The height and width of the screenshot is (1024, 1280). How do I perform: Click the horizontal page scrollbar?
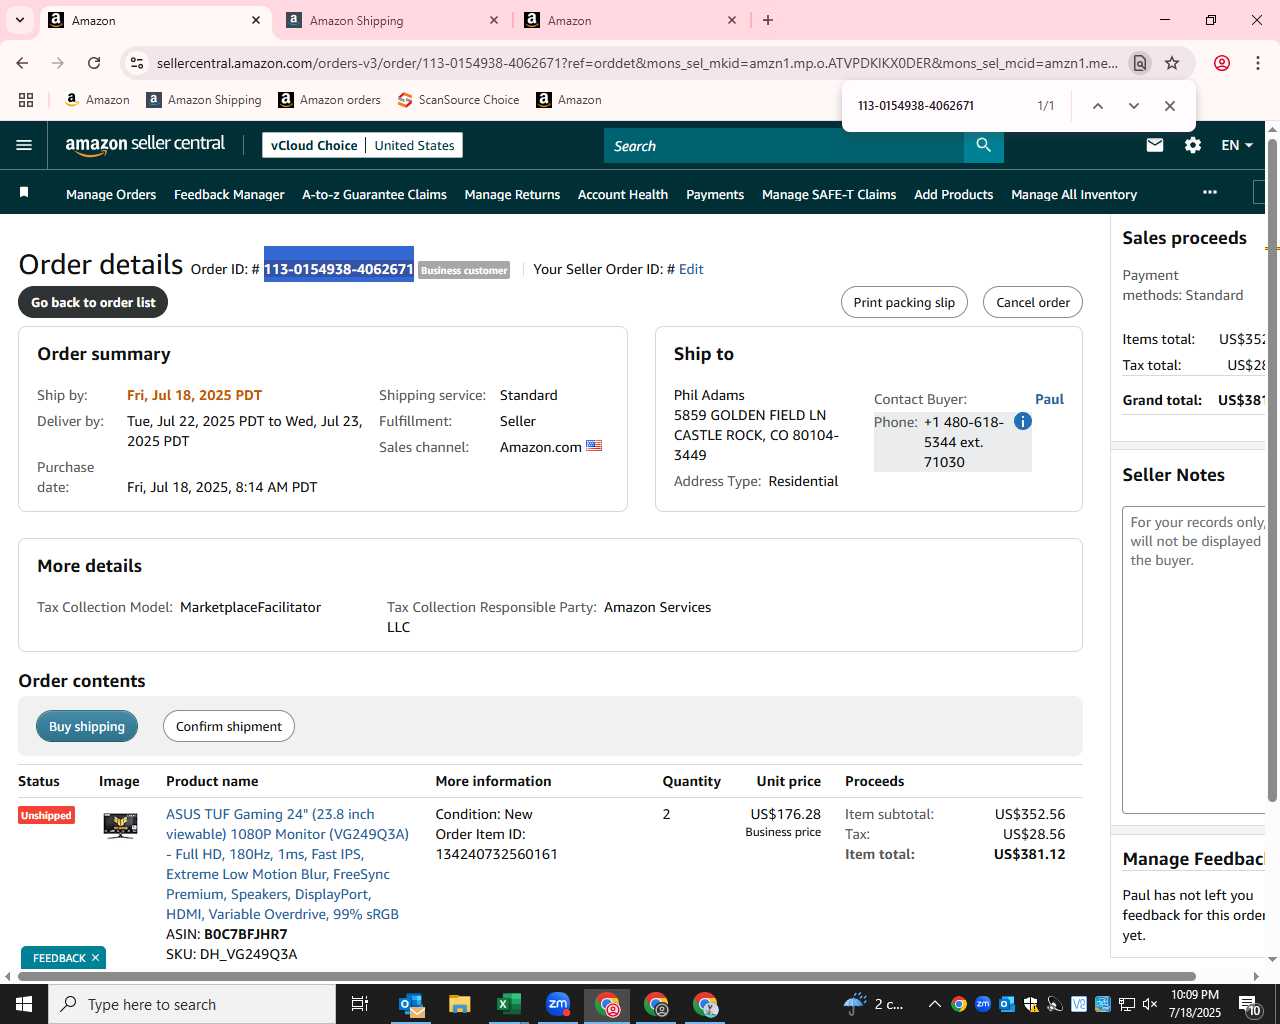(607, 976)
